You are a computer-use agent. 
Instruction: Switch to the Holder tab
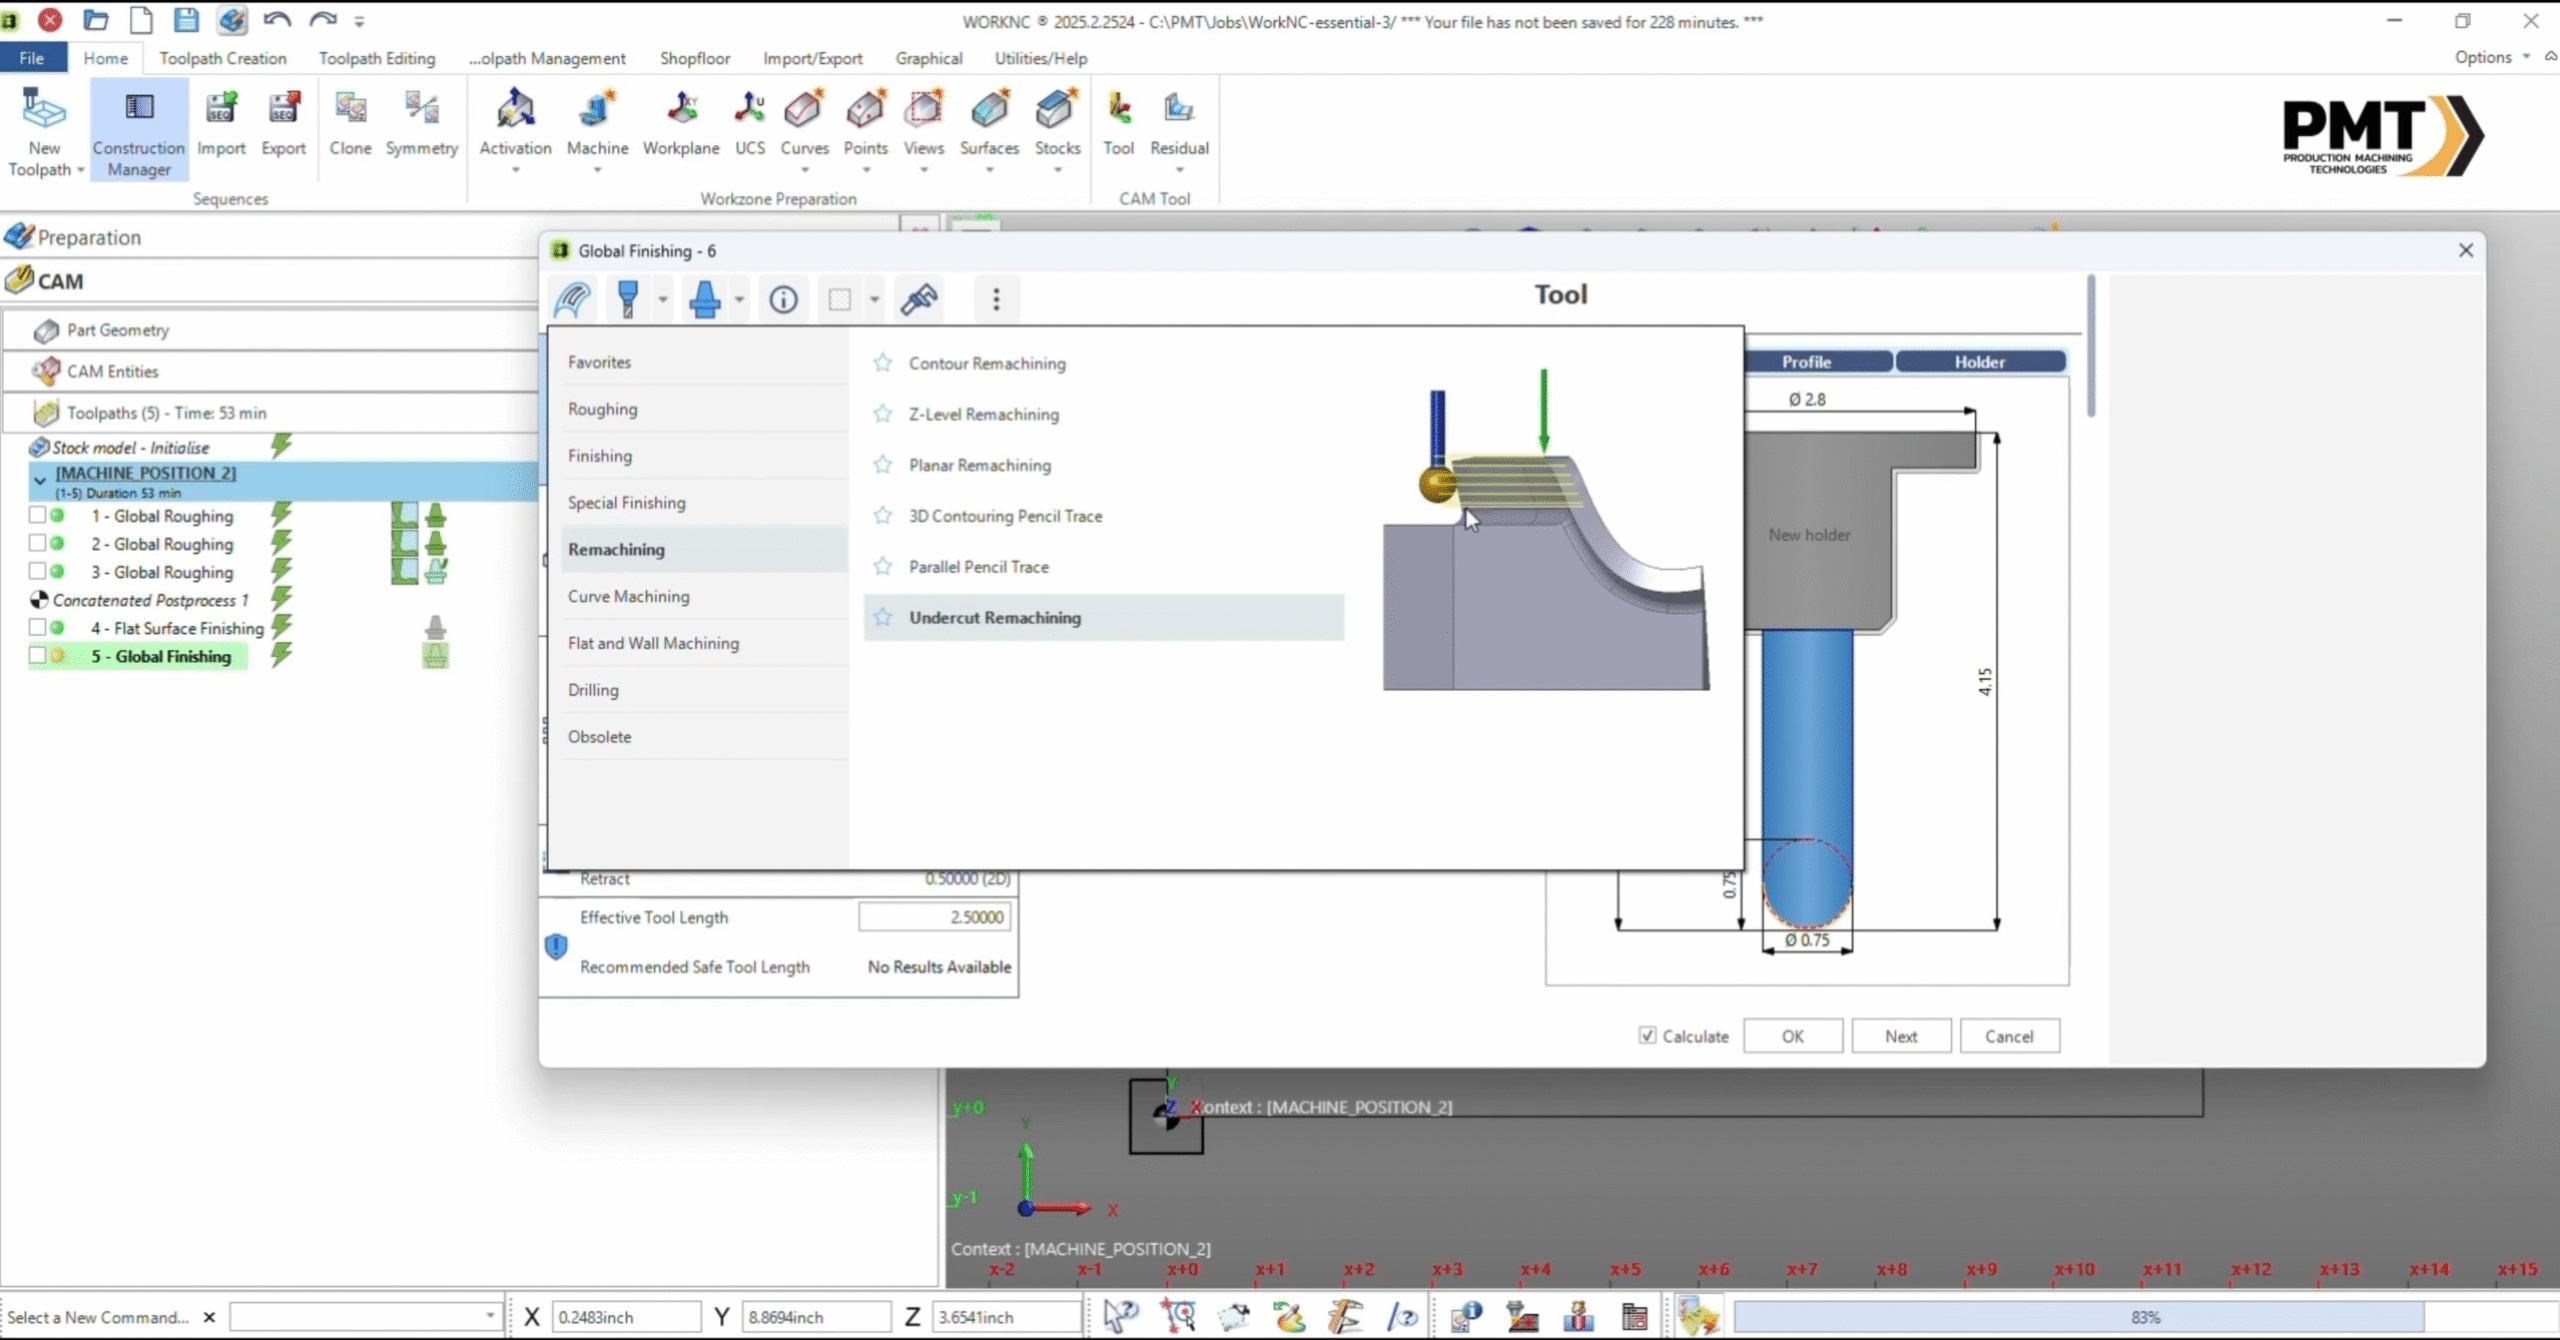click(x=1979, y=362)
